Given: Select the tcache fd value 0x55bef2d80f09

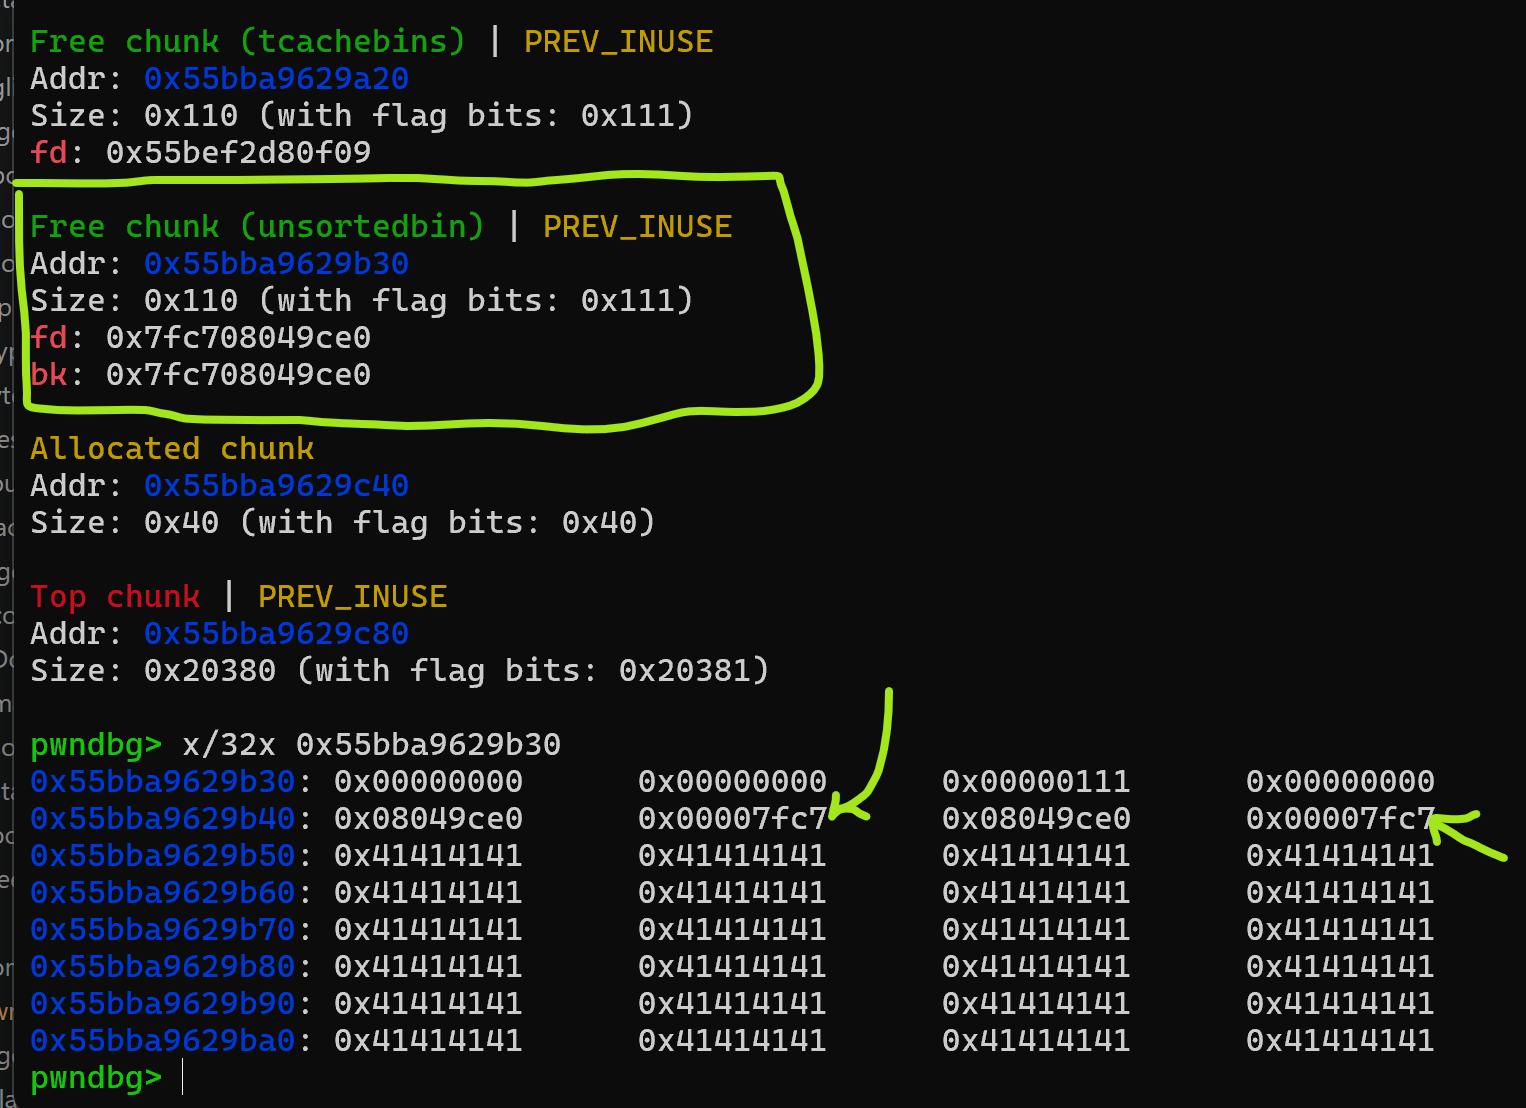Looking at the screenshot, I should pyautogui.click(x=238, y=153).
